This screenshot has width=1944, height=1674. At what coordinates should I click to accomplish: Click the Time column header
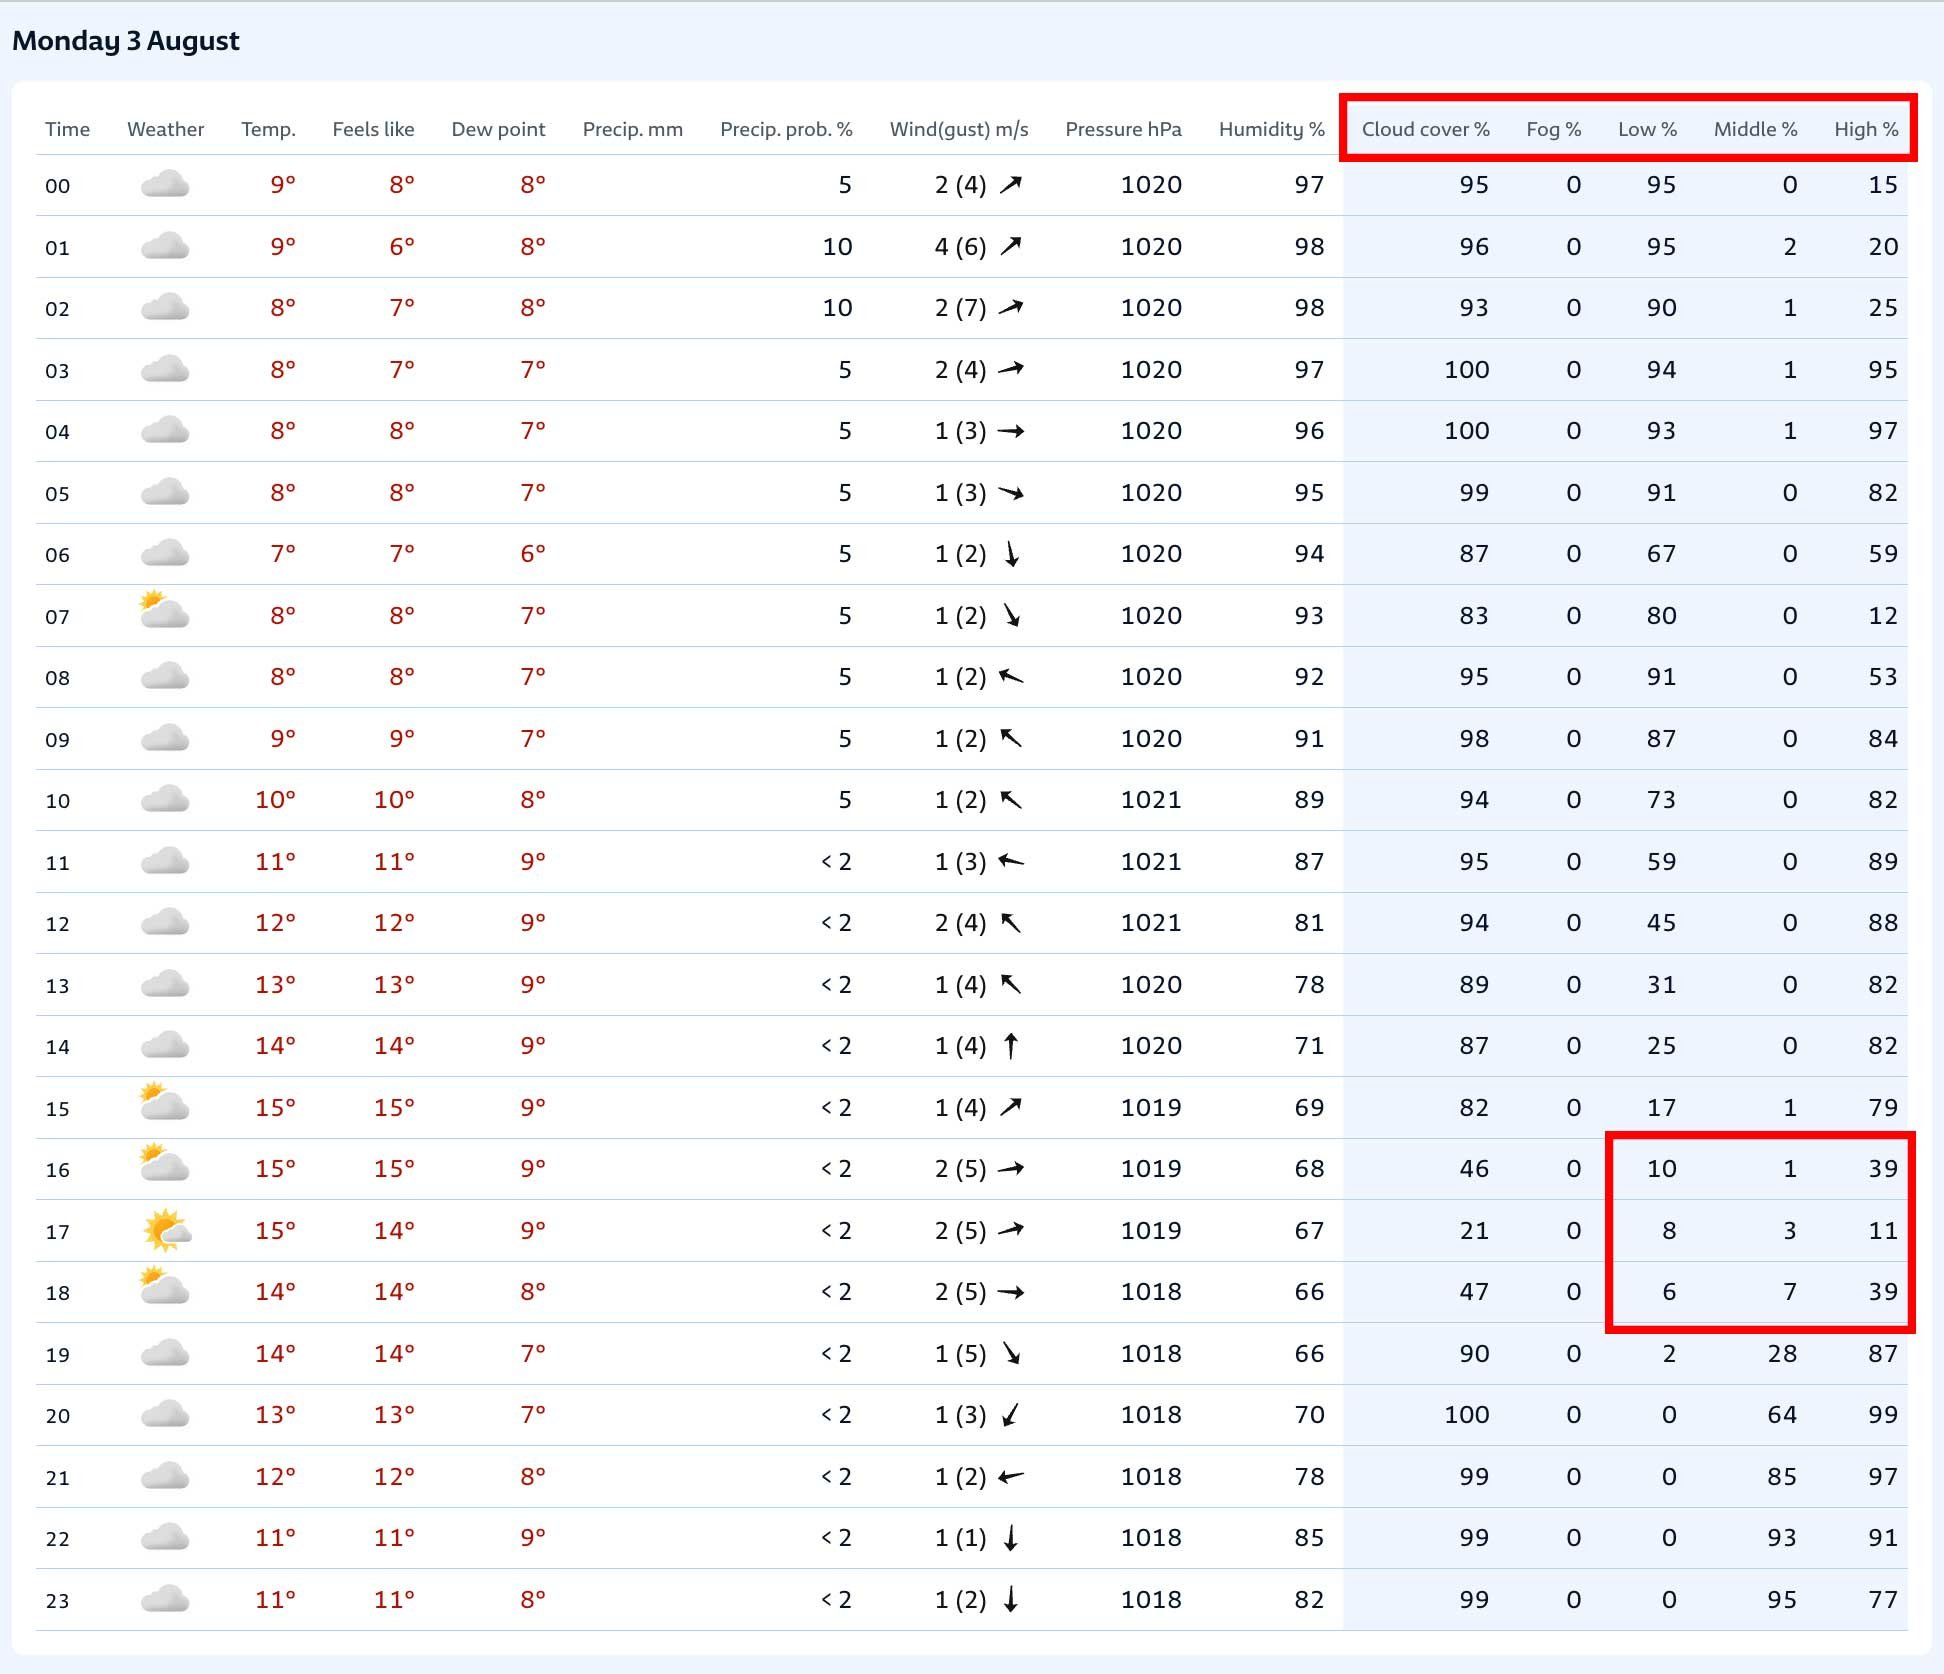tap(67, 129)
